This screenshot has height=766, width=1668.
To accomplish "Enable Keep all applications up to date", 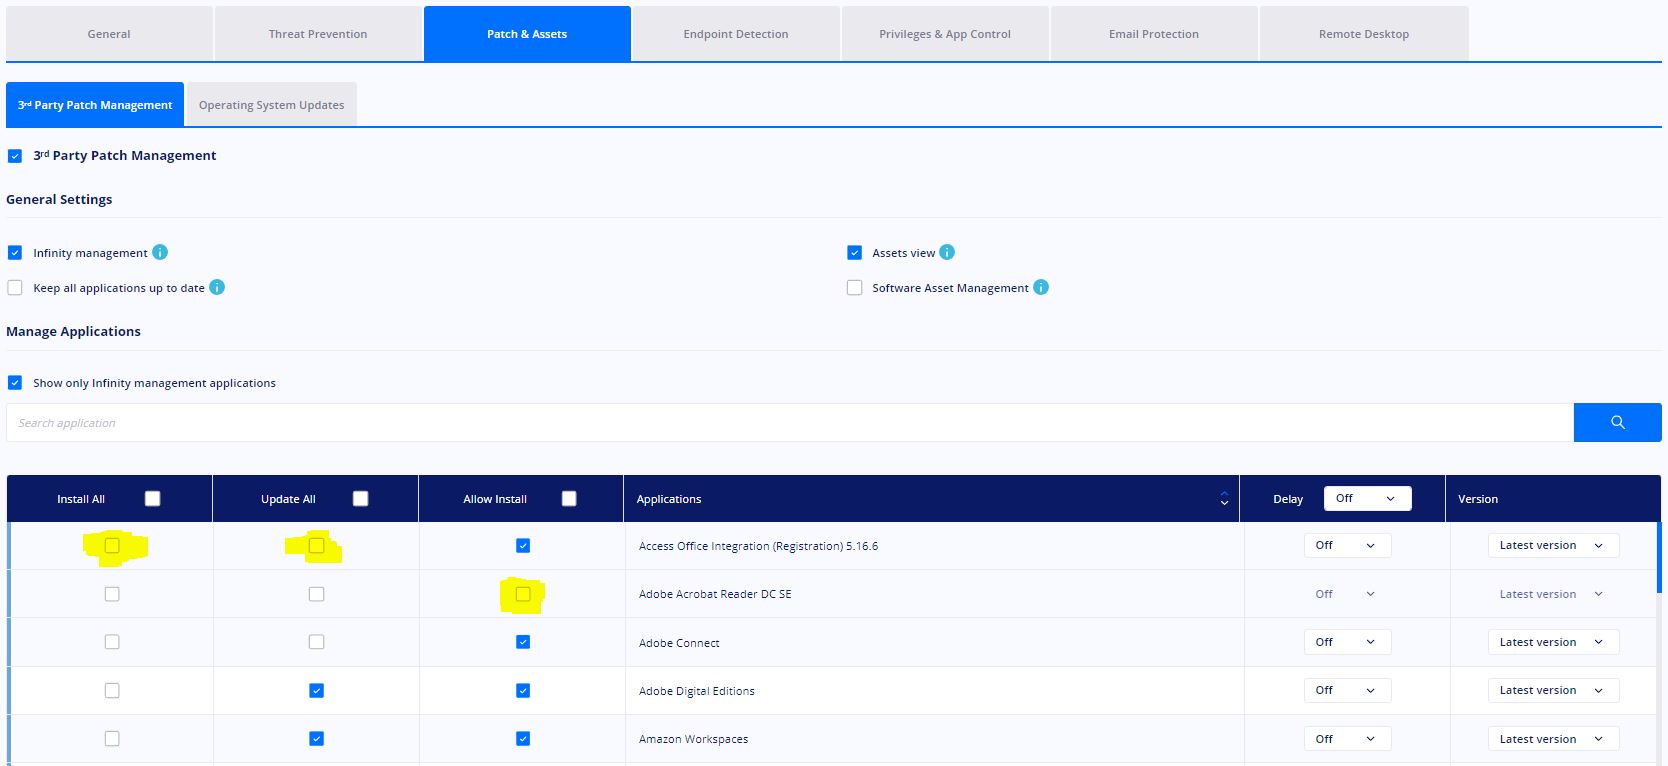I will point(15,288).
